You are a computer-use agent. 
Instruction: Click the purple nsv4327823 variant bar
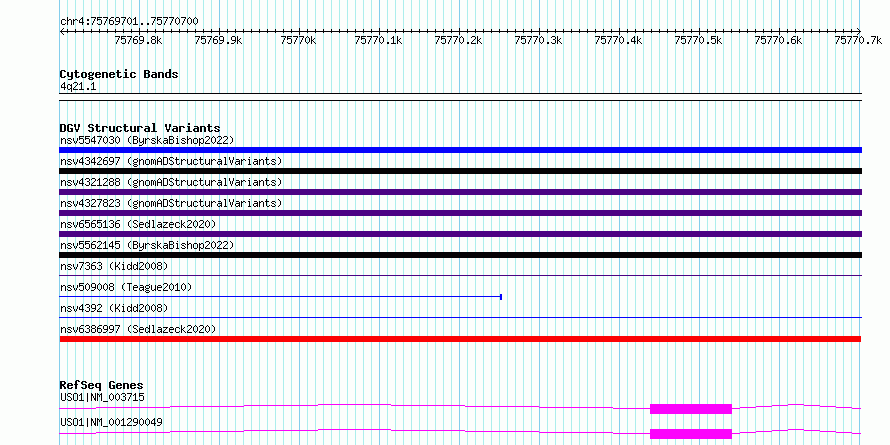[x=460, y=213]
